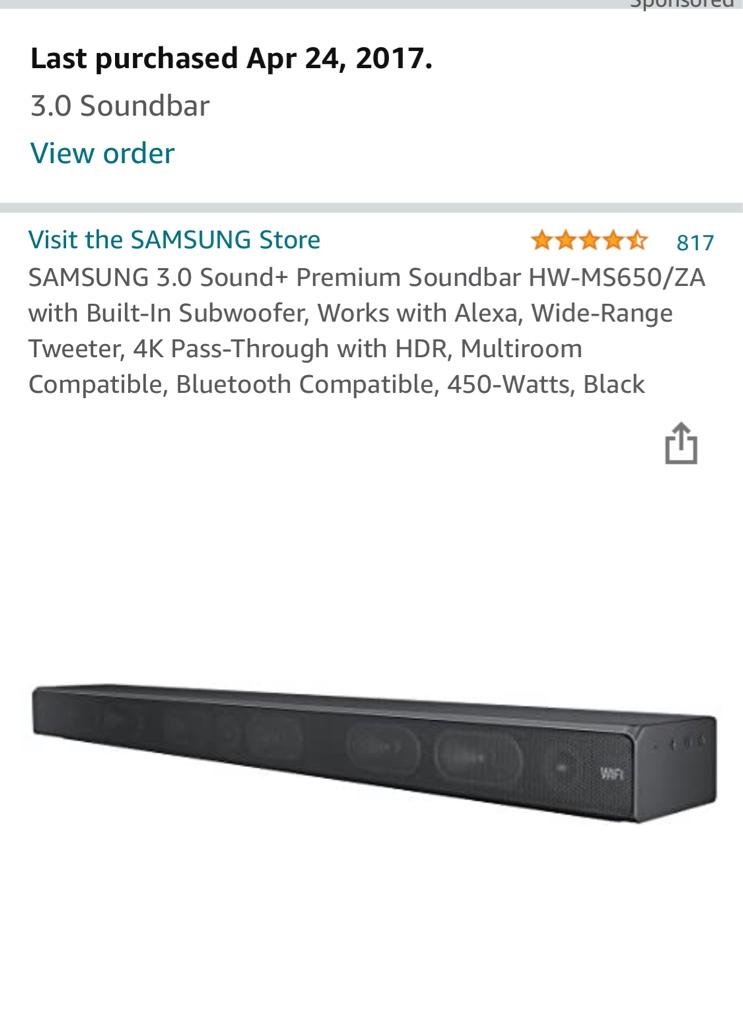Screen dimensions: 743x1024
Task: Open the View order link
Action: coord(103,153)
